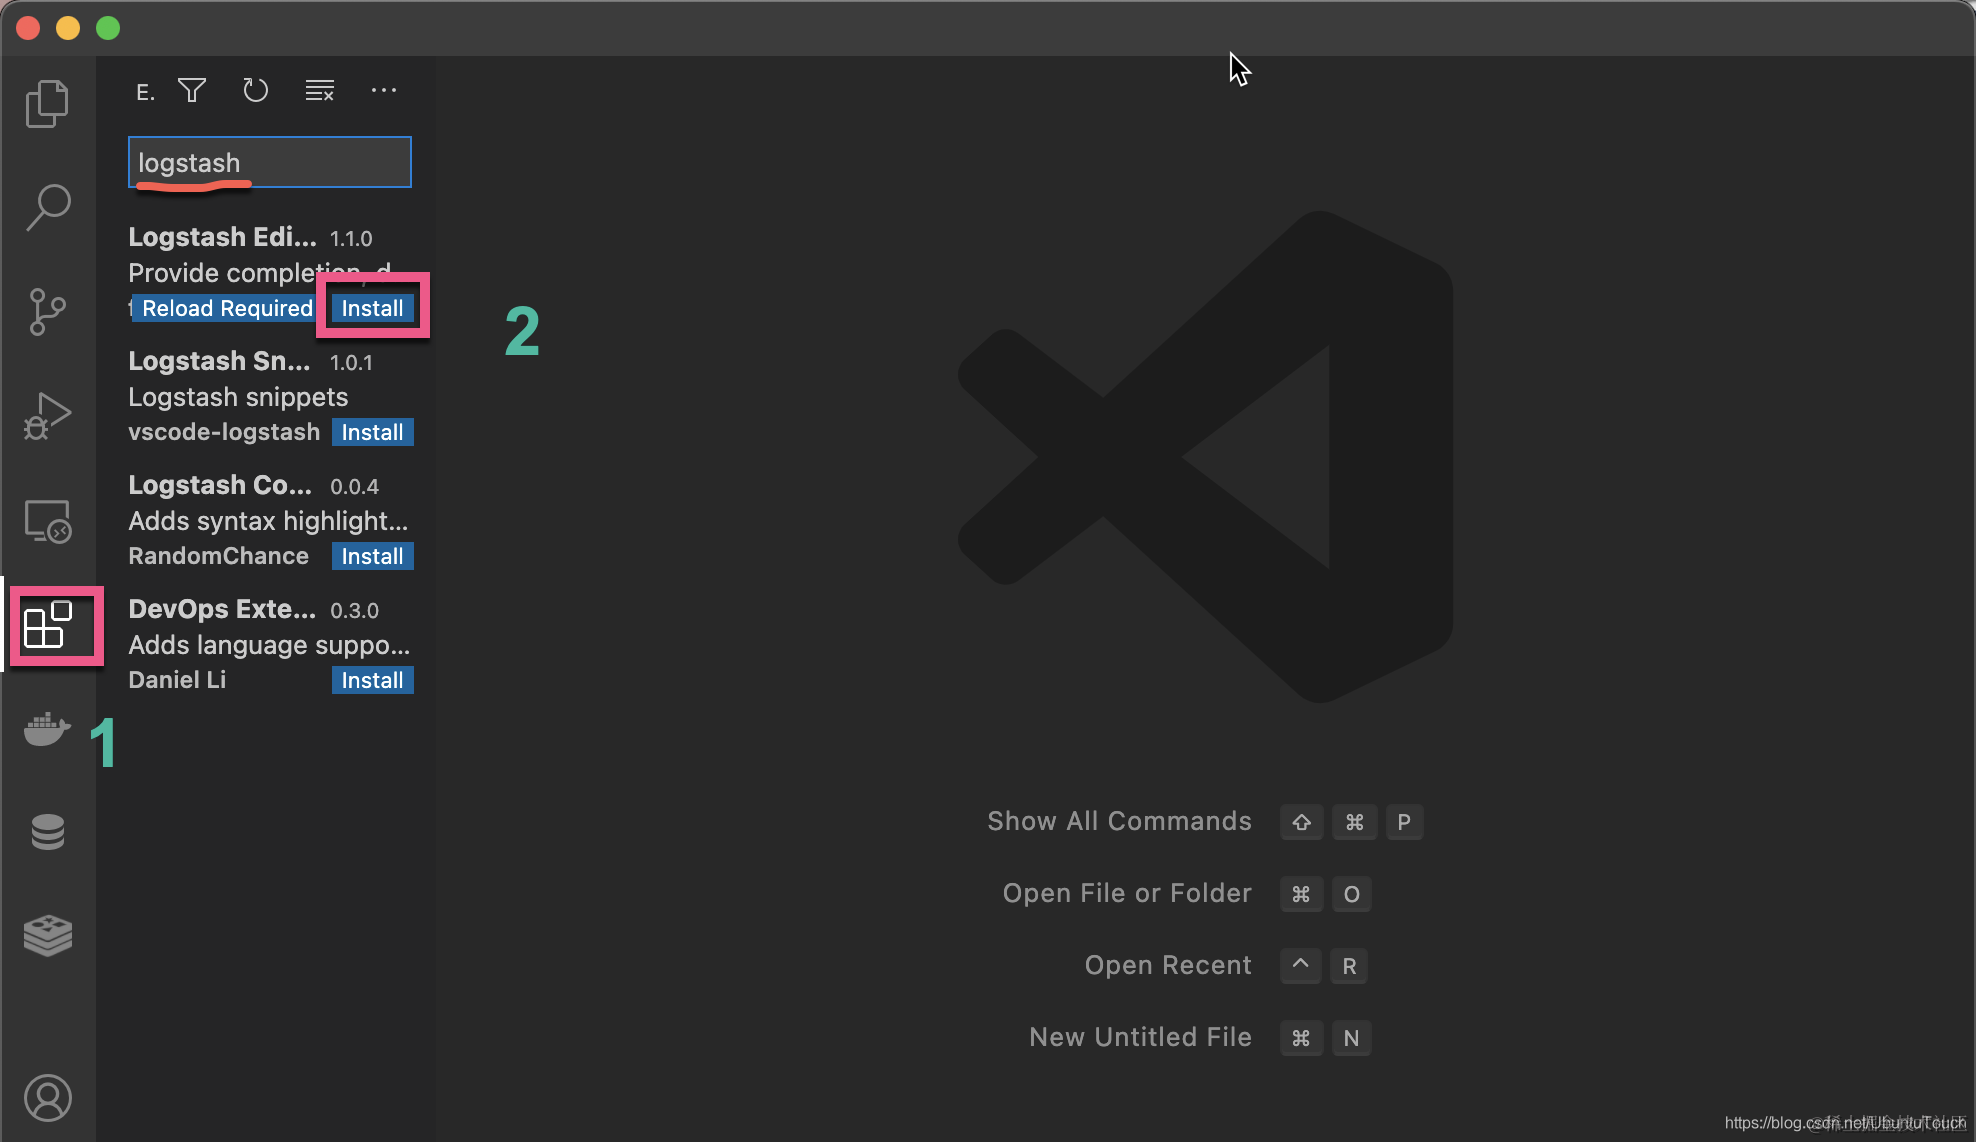Image resolution: width=1976 pixels, height=1142 pixels.
Task: Open the Accounts icon at bottom
Action: click(47, 1098)
